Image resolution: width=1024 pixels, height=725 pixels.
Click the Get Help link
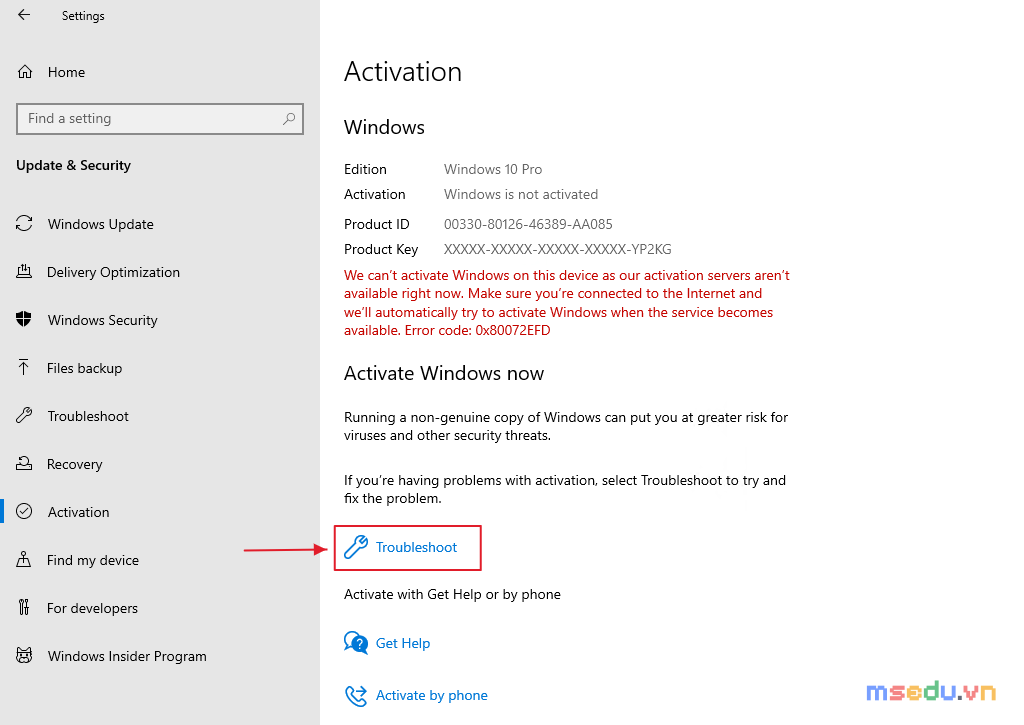pyautogui.click(x=402, y=643)
